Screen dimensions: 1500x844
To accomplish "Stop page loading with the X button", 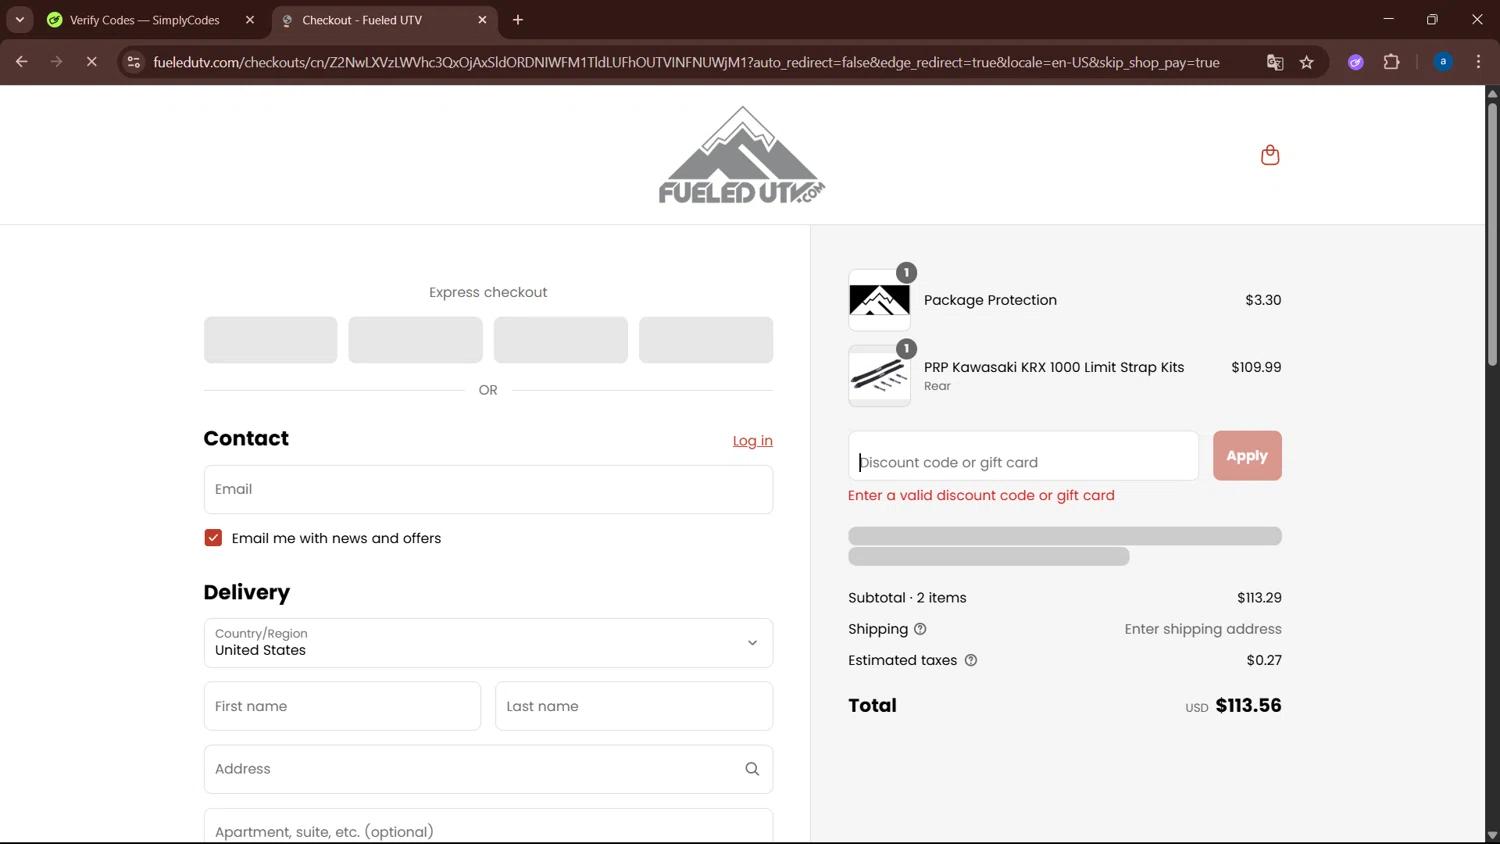I will coord(91,62).
